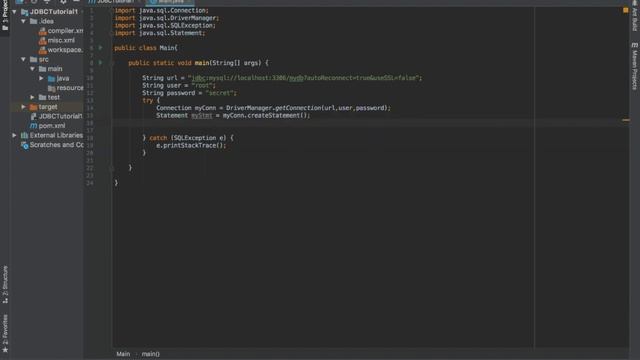Click the warning stripe marker on scrollbar
640x360 pixels.
tap(625, 120)
